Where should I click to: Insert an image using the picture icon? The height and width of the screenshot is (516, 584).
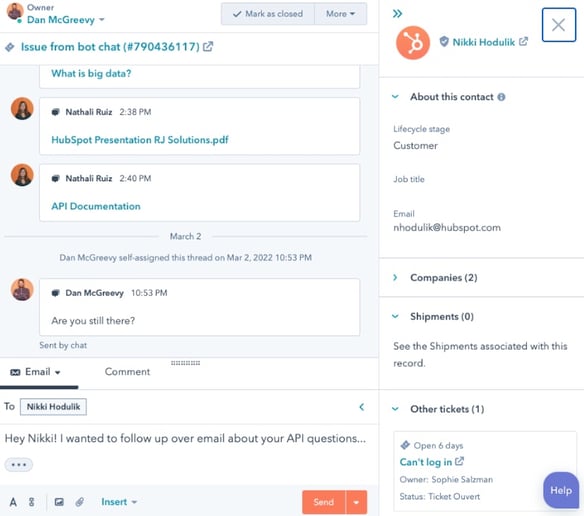coord(59,502)
